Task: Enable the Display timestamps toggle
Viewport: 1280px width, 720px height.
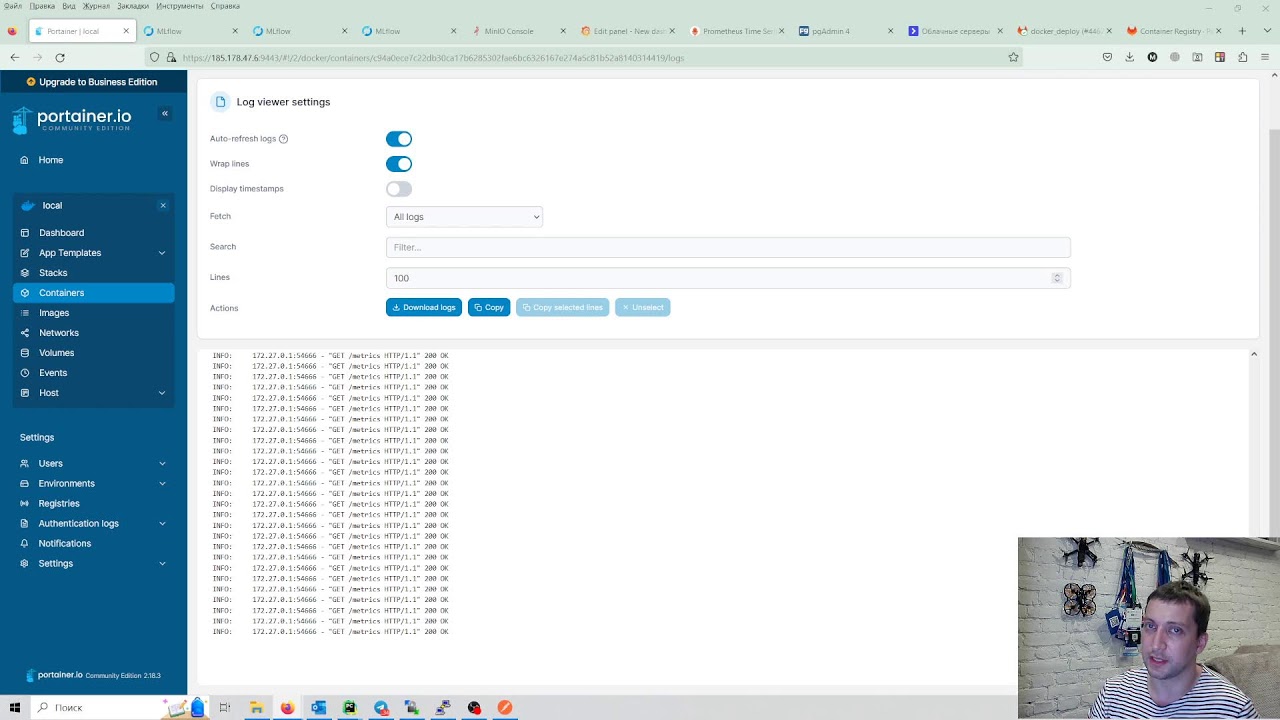Action: pyautogui.click(x=399, y=189)
